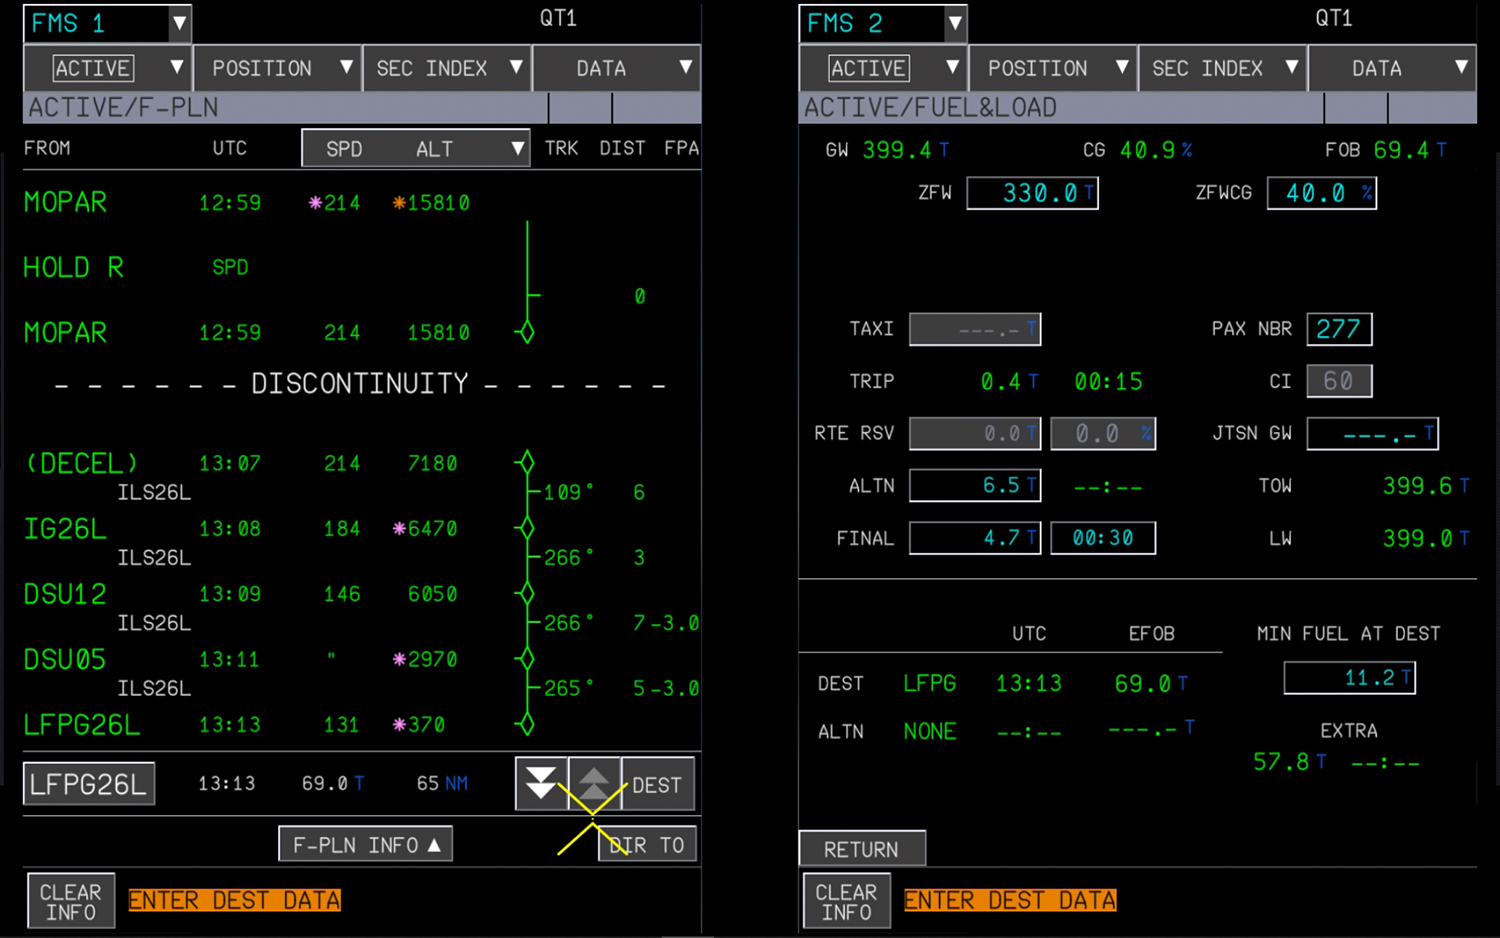Click CLEAR INFO on the FMS 2 page
Image resolution: width=1500 pixels, height=938 pixels.
pos(846,901)
